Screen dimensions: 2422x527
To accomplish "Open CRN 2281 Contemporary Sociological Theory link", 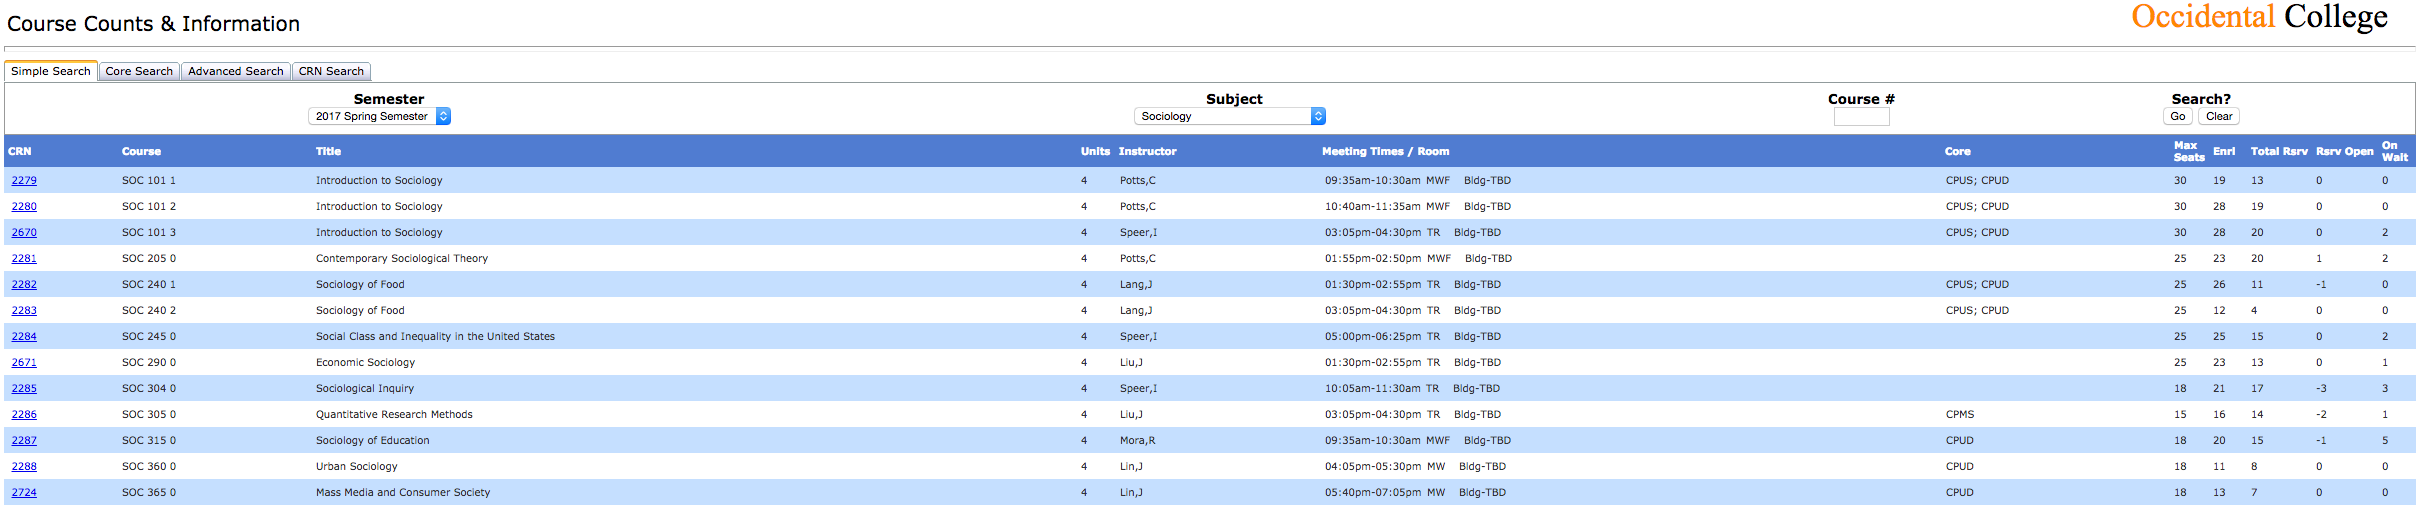I will tap(24, 259).
